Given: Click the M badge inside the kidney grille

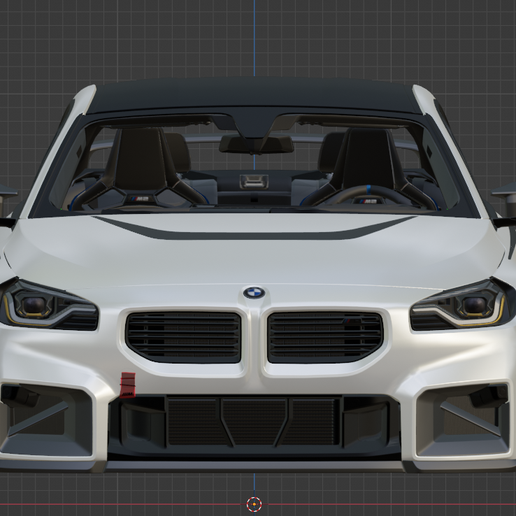Looking at the screenshot, I should pos(351,322).
